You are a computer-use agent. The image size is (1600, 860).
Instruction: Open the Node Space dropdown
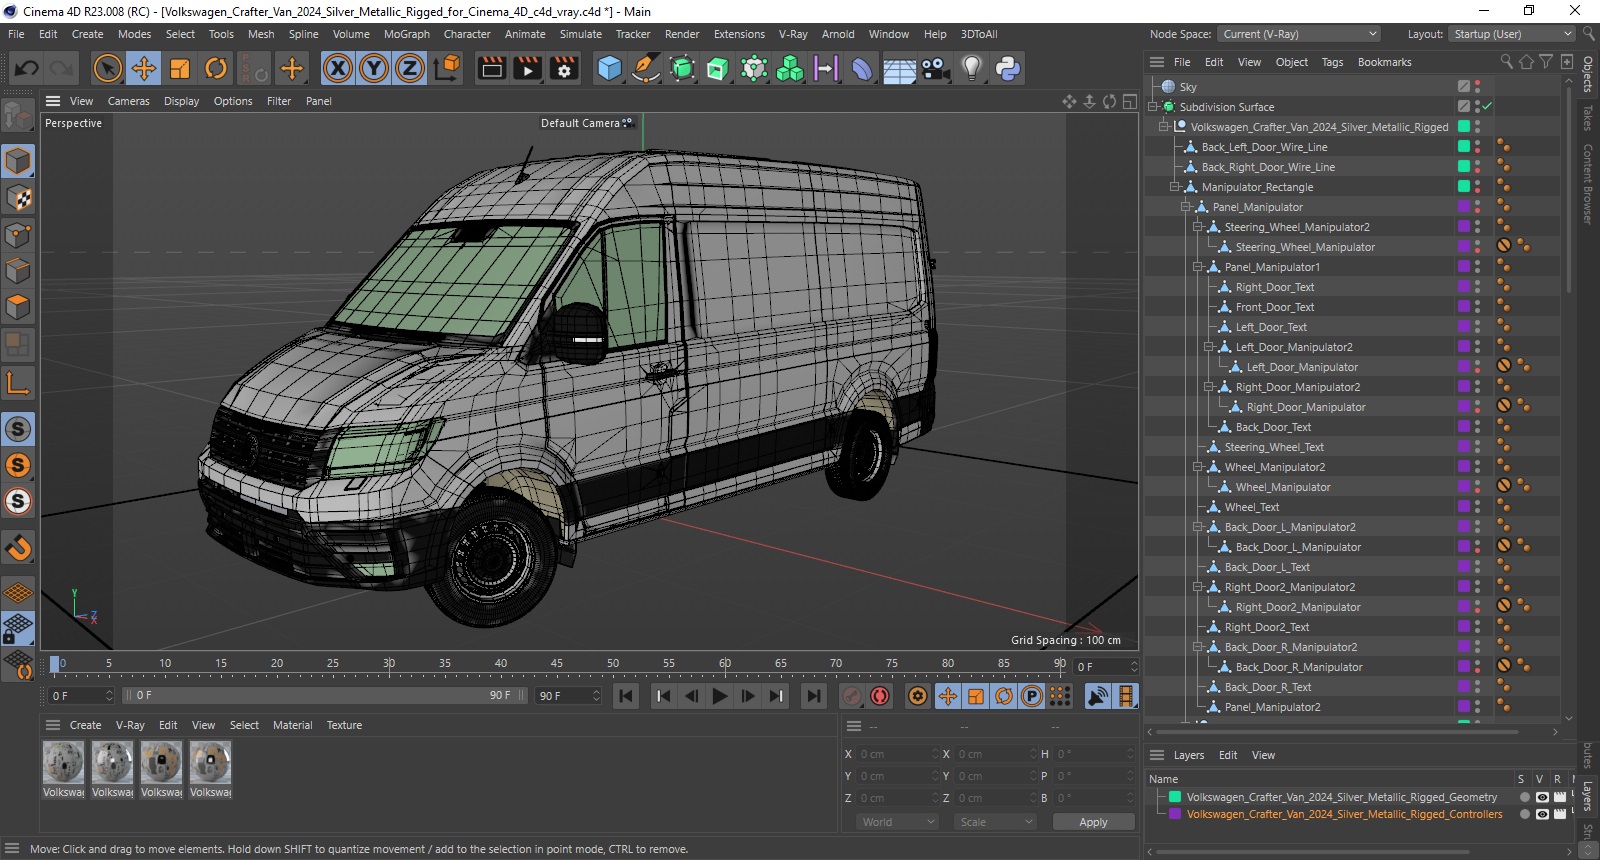[x=1299, y=34]
